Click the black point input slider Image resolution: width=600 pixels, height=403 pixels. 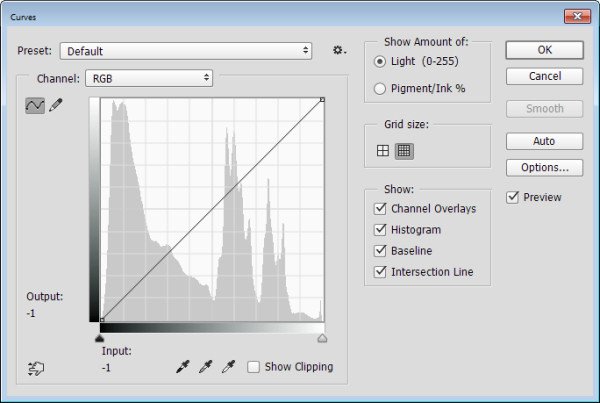pyautogui.click(x=99, y=338)
